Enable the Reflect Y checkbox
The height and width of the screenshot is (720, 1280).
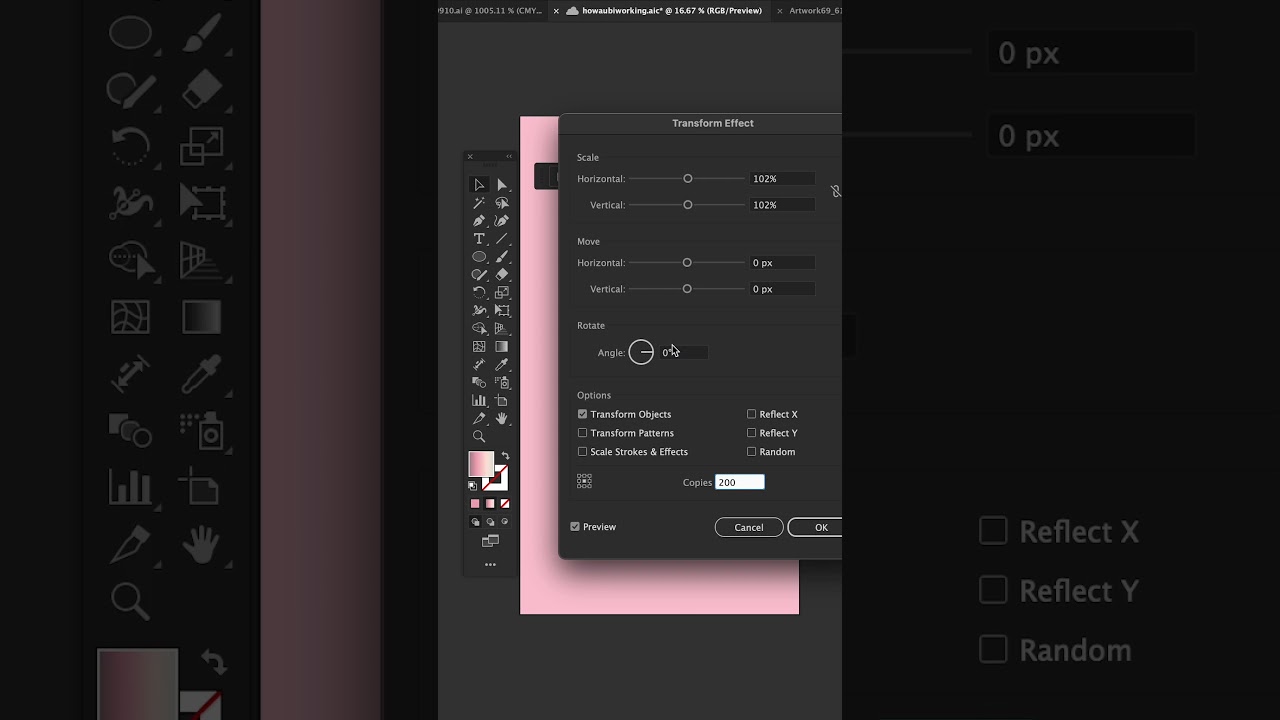(751, 433)
